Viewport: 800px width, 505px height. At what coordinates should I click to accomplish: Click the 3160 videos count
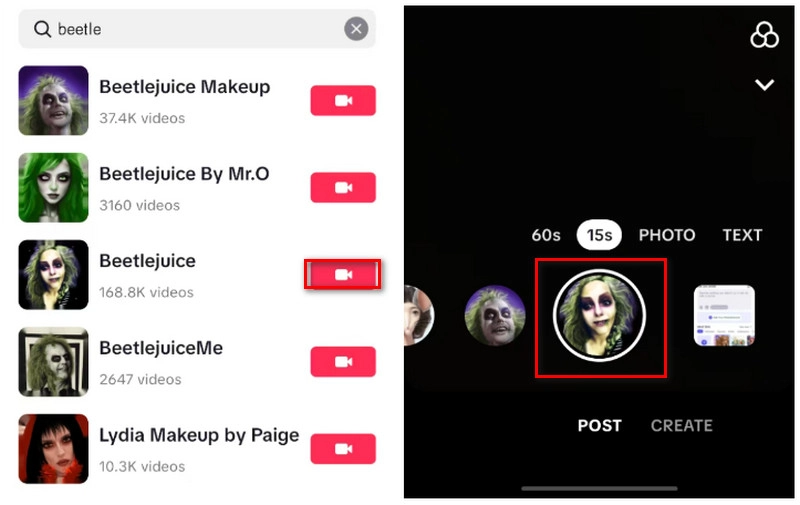coord(139,206)
